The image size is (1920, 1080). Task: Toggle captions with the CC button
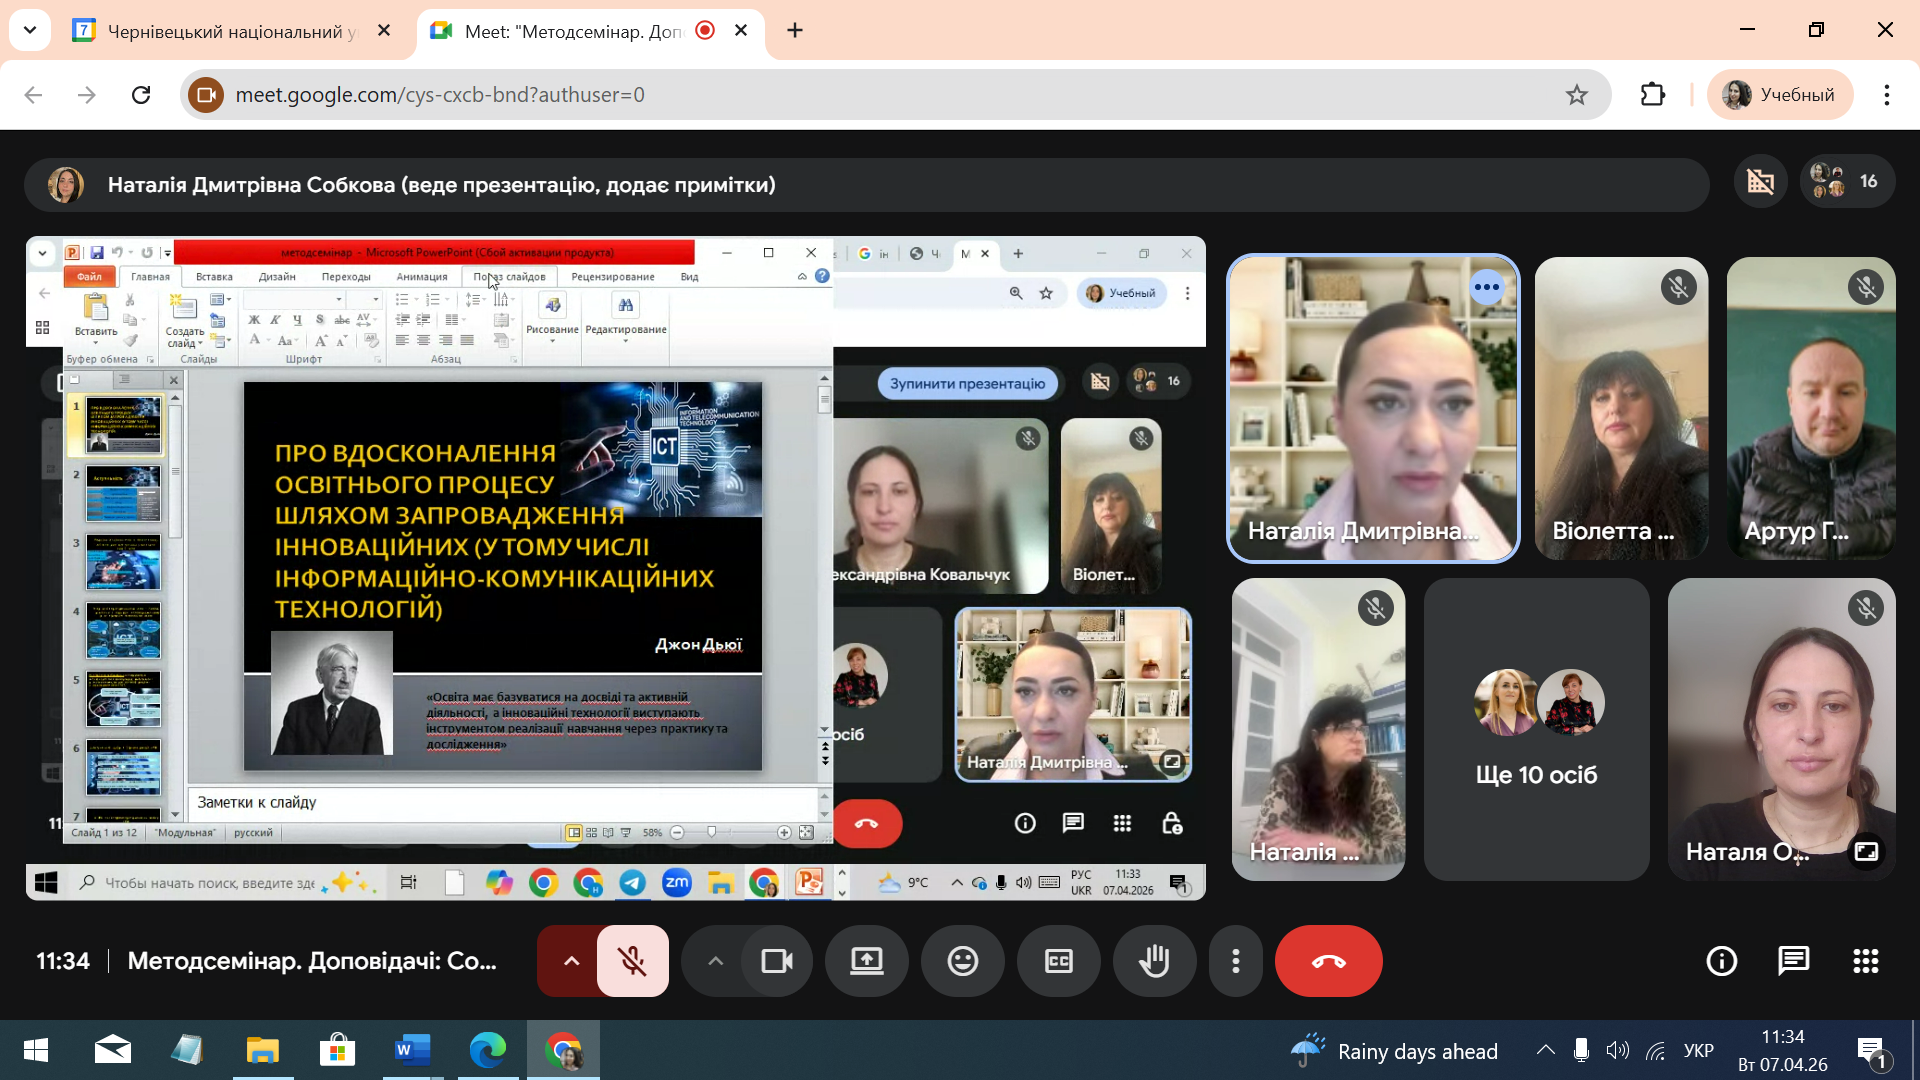[x=1058, y=961]
